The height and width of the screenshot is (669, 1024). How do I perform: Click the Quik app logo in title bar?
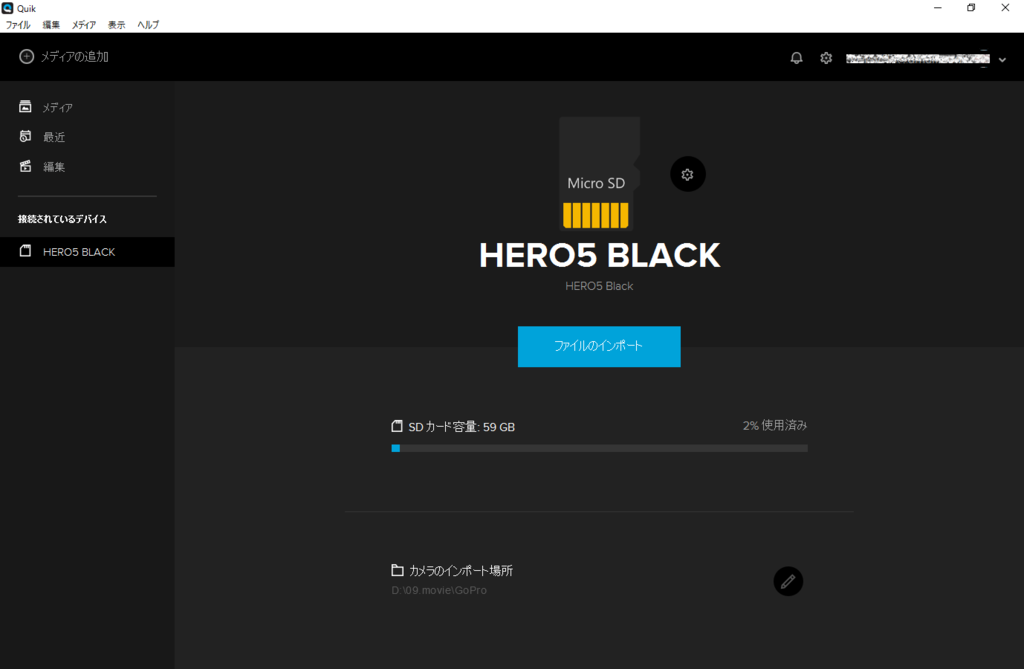(x=9, y=8)
